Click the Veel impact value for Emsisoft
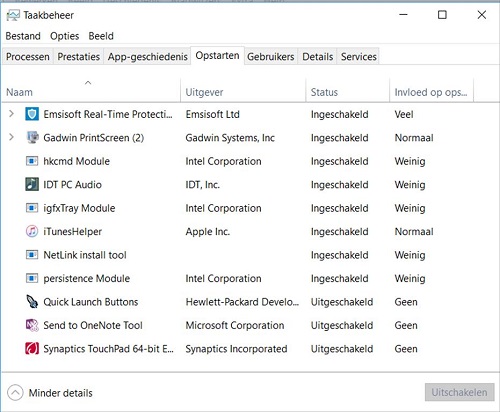The height and width of the screenshot is (412, 500). pos(404,114)
